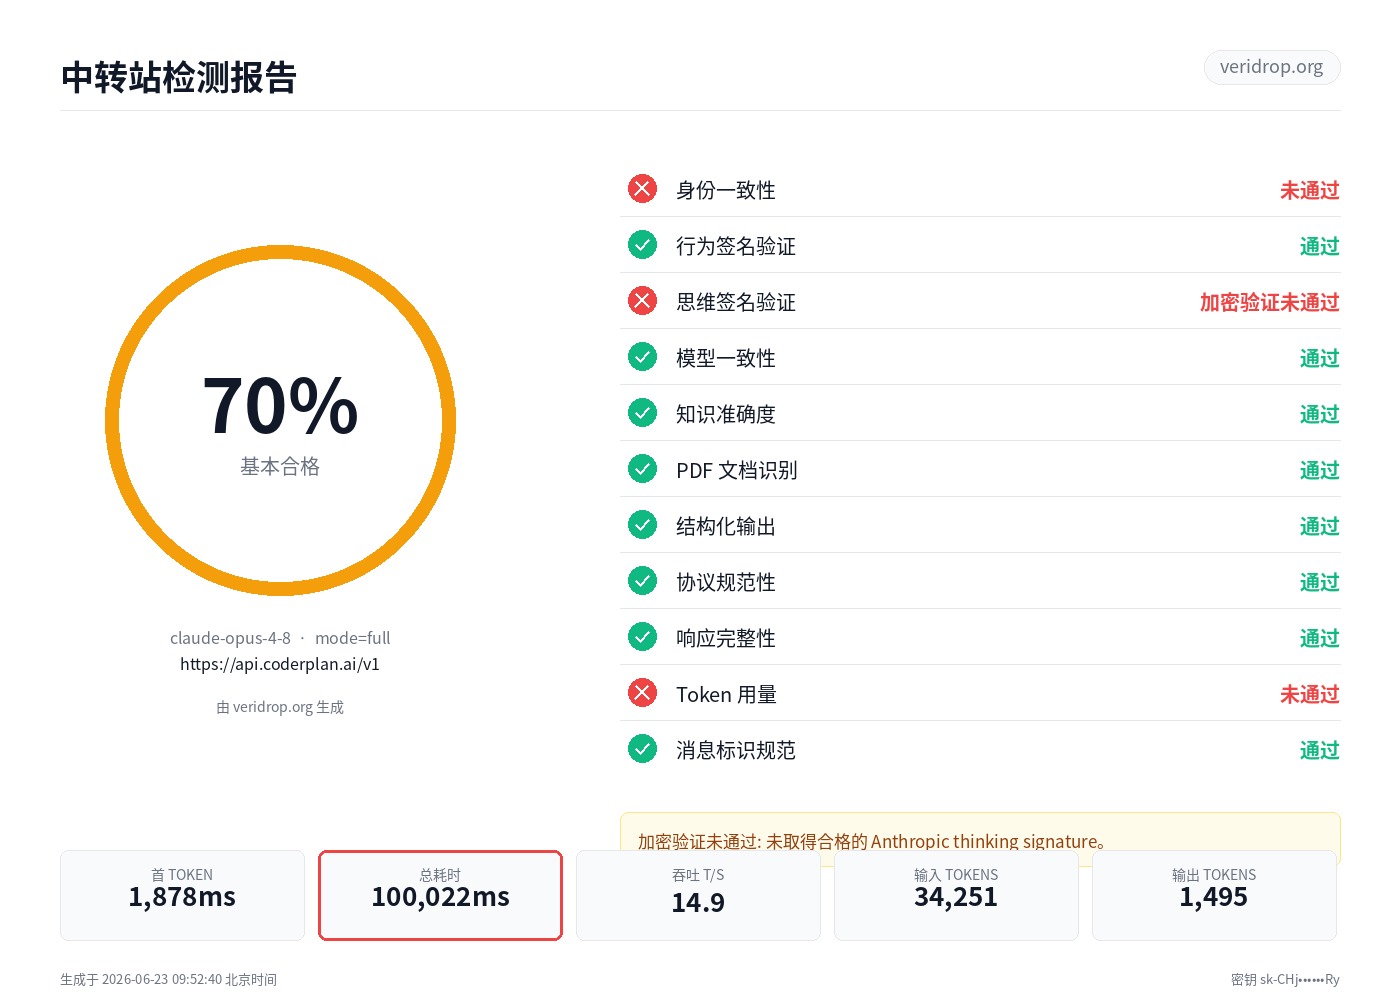
Task: Click the green check icon beside 结构化输出
Action: [642, 524]
